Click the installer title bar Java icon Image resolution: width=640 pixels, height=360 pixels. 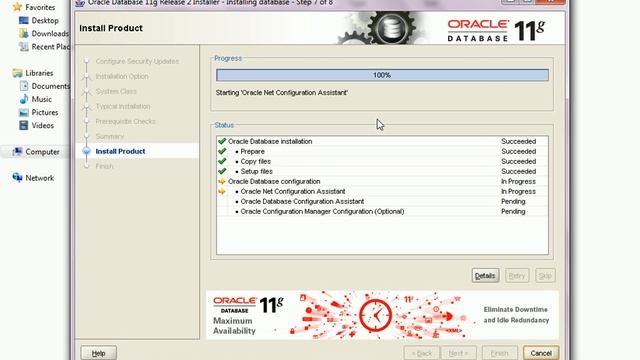click(x=80, y=3)
